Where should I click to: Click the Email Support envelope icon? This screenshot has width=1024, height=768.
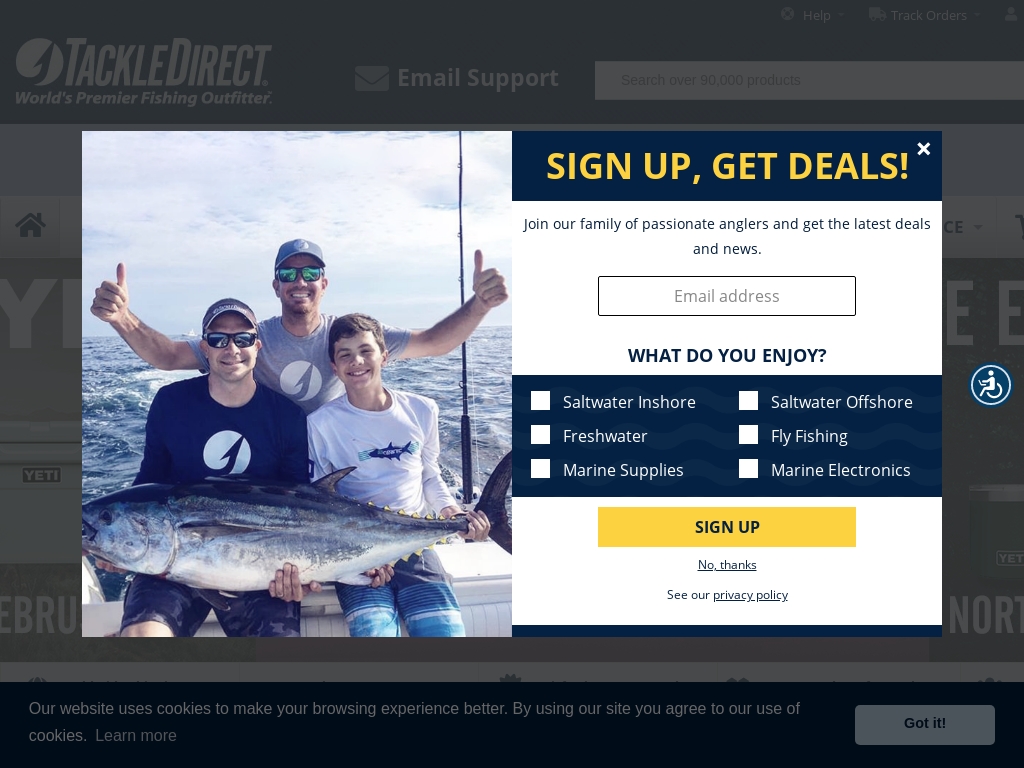[372, 78]
